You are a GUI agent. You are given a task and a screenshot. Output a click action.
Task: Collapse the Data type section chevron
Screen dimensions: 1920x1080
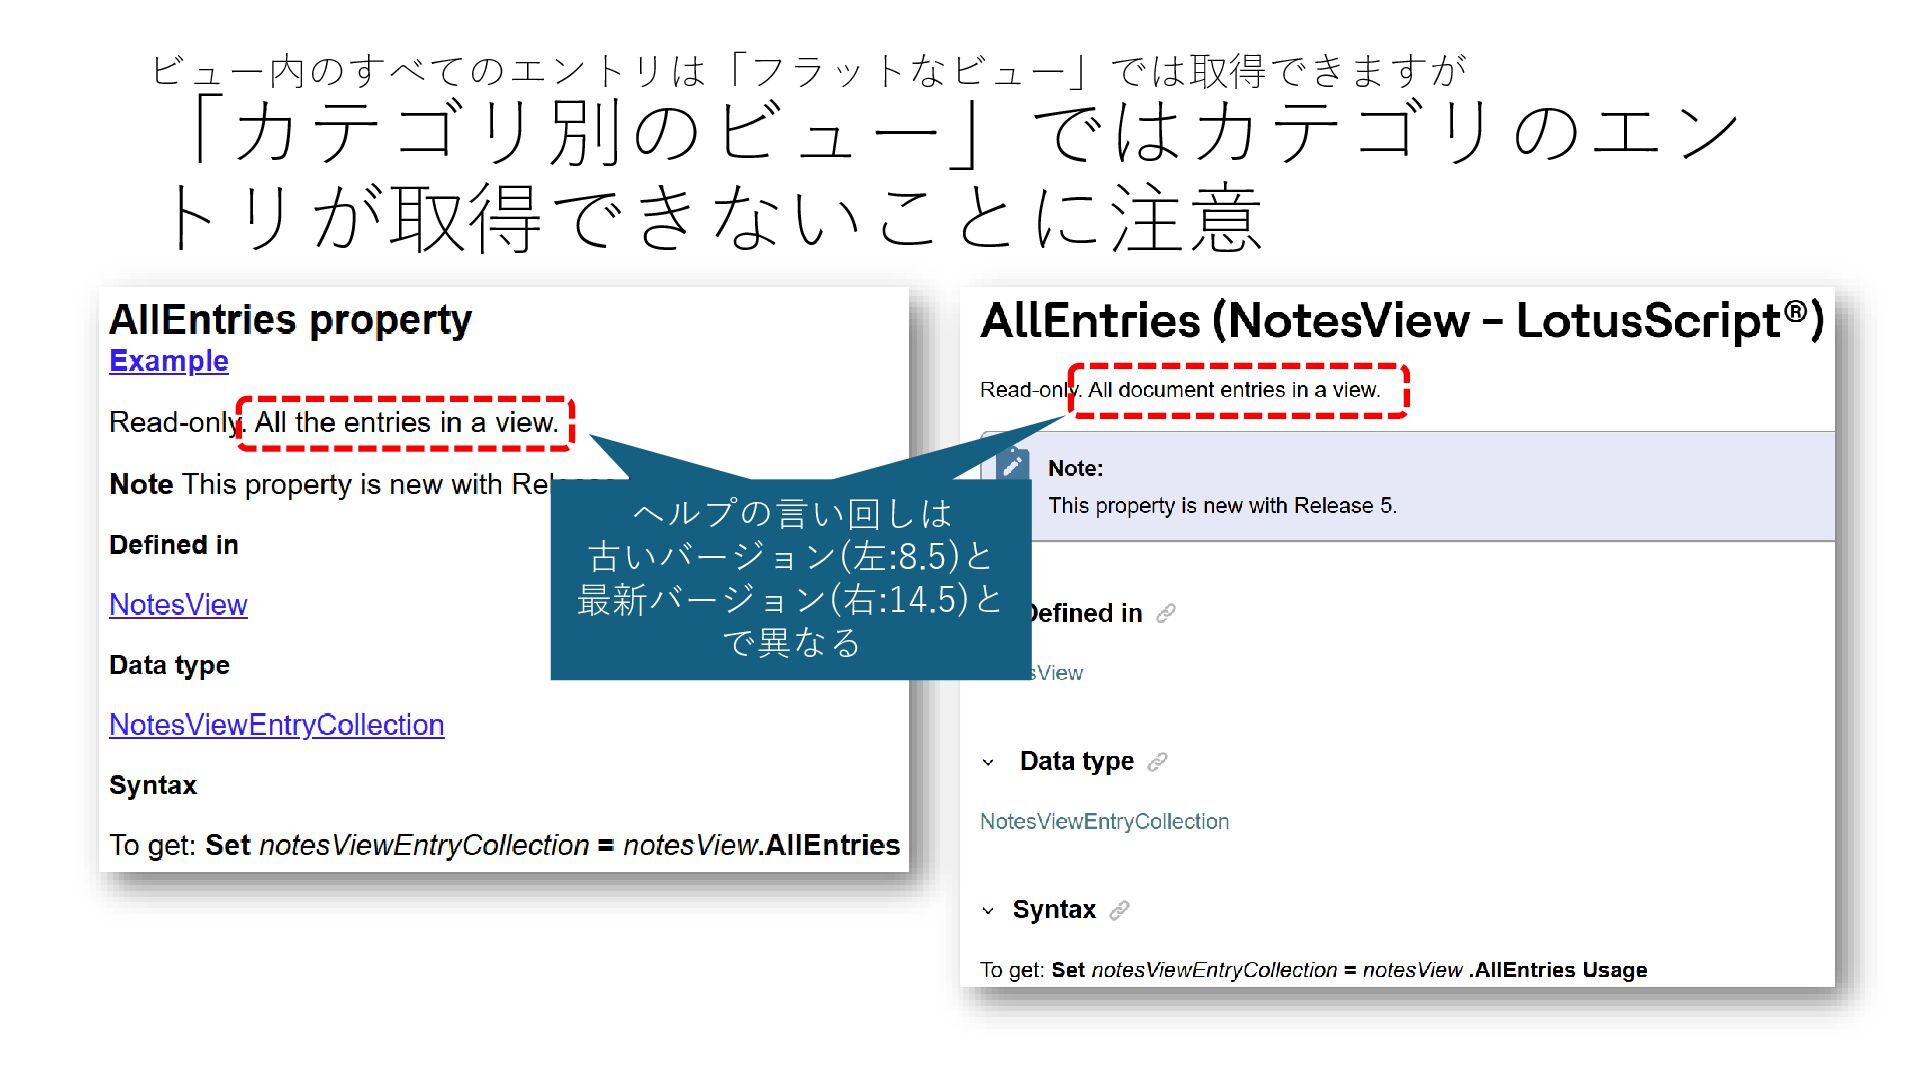[x=988, y=763]
